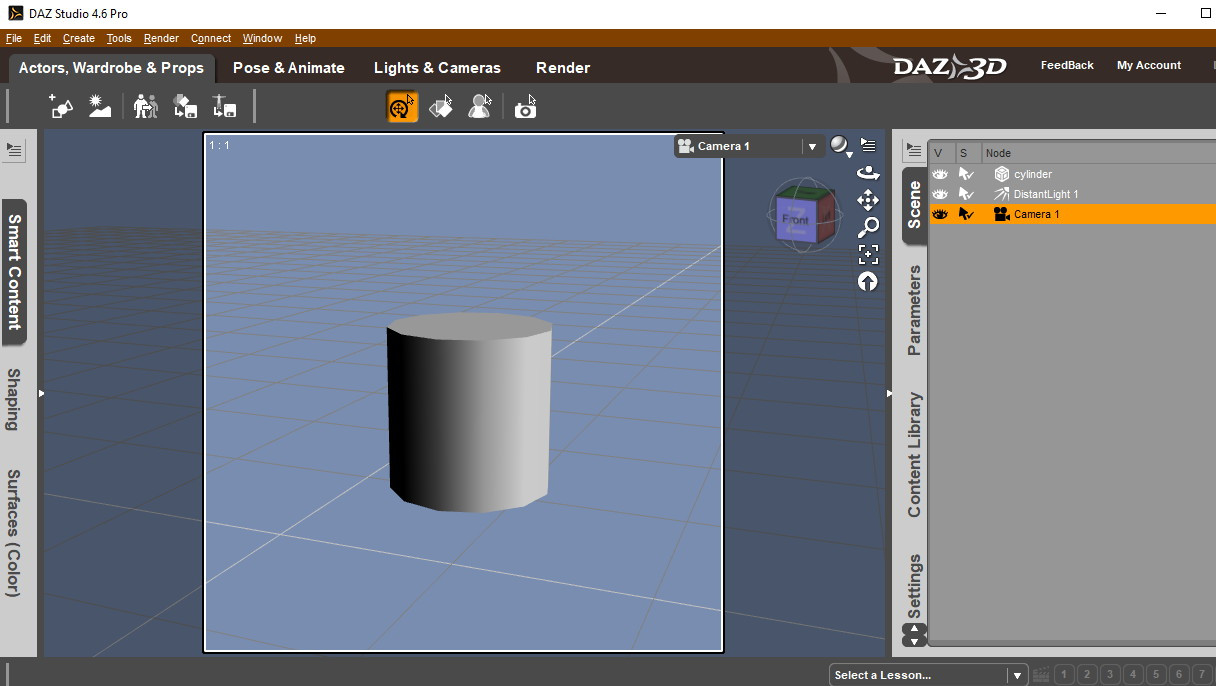
Task: Open the draw style sphere dropdown
Action: tap(842, 147)
